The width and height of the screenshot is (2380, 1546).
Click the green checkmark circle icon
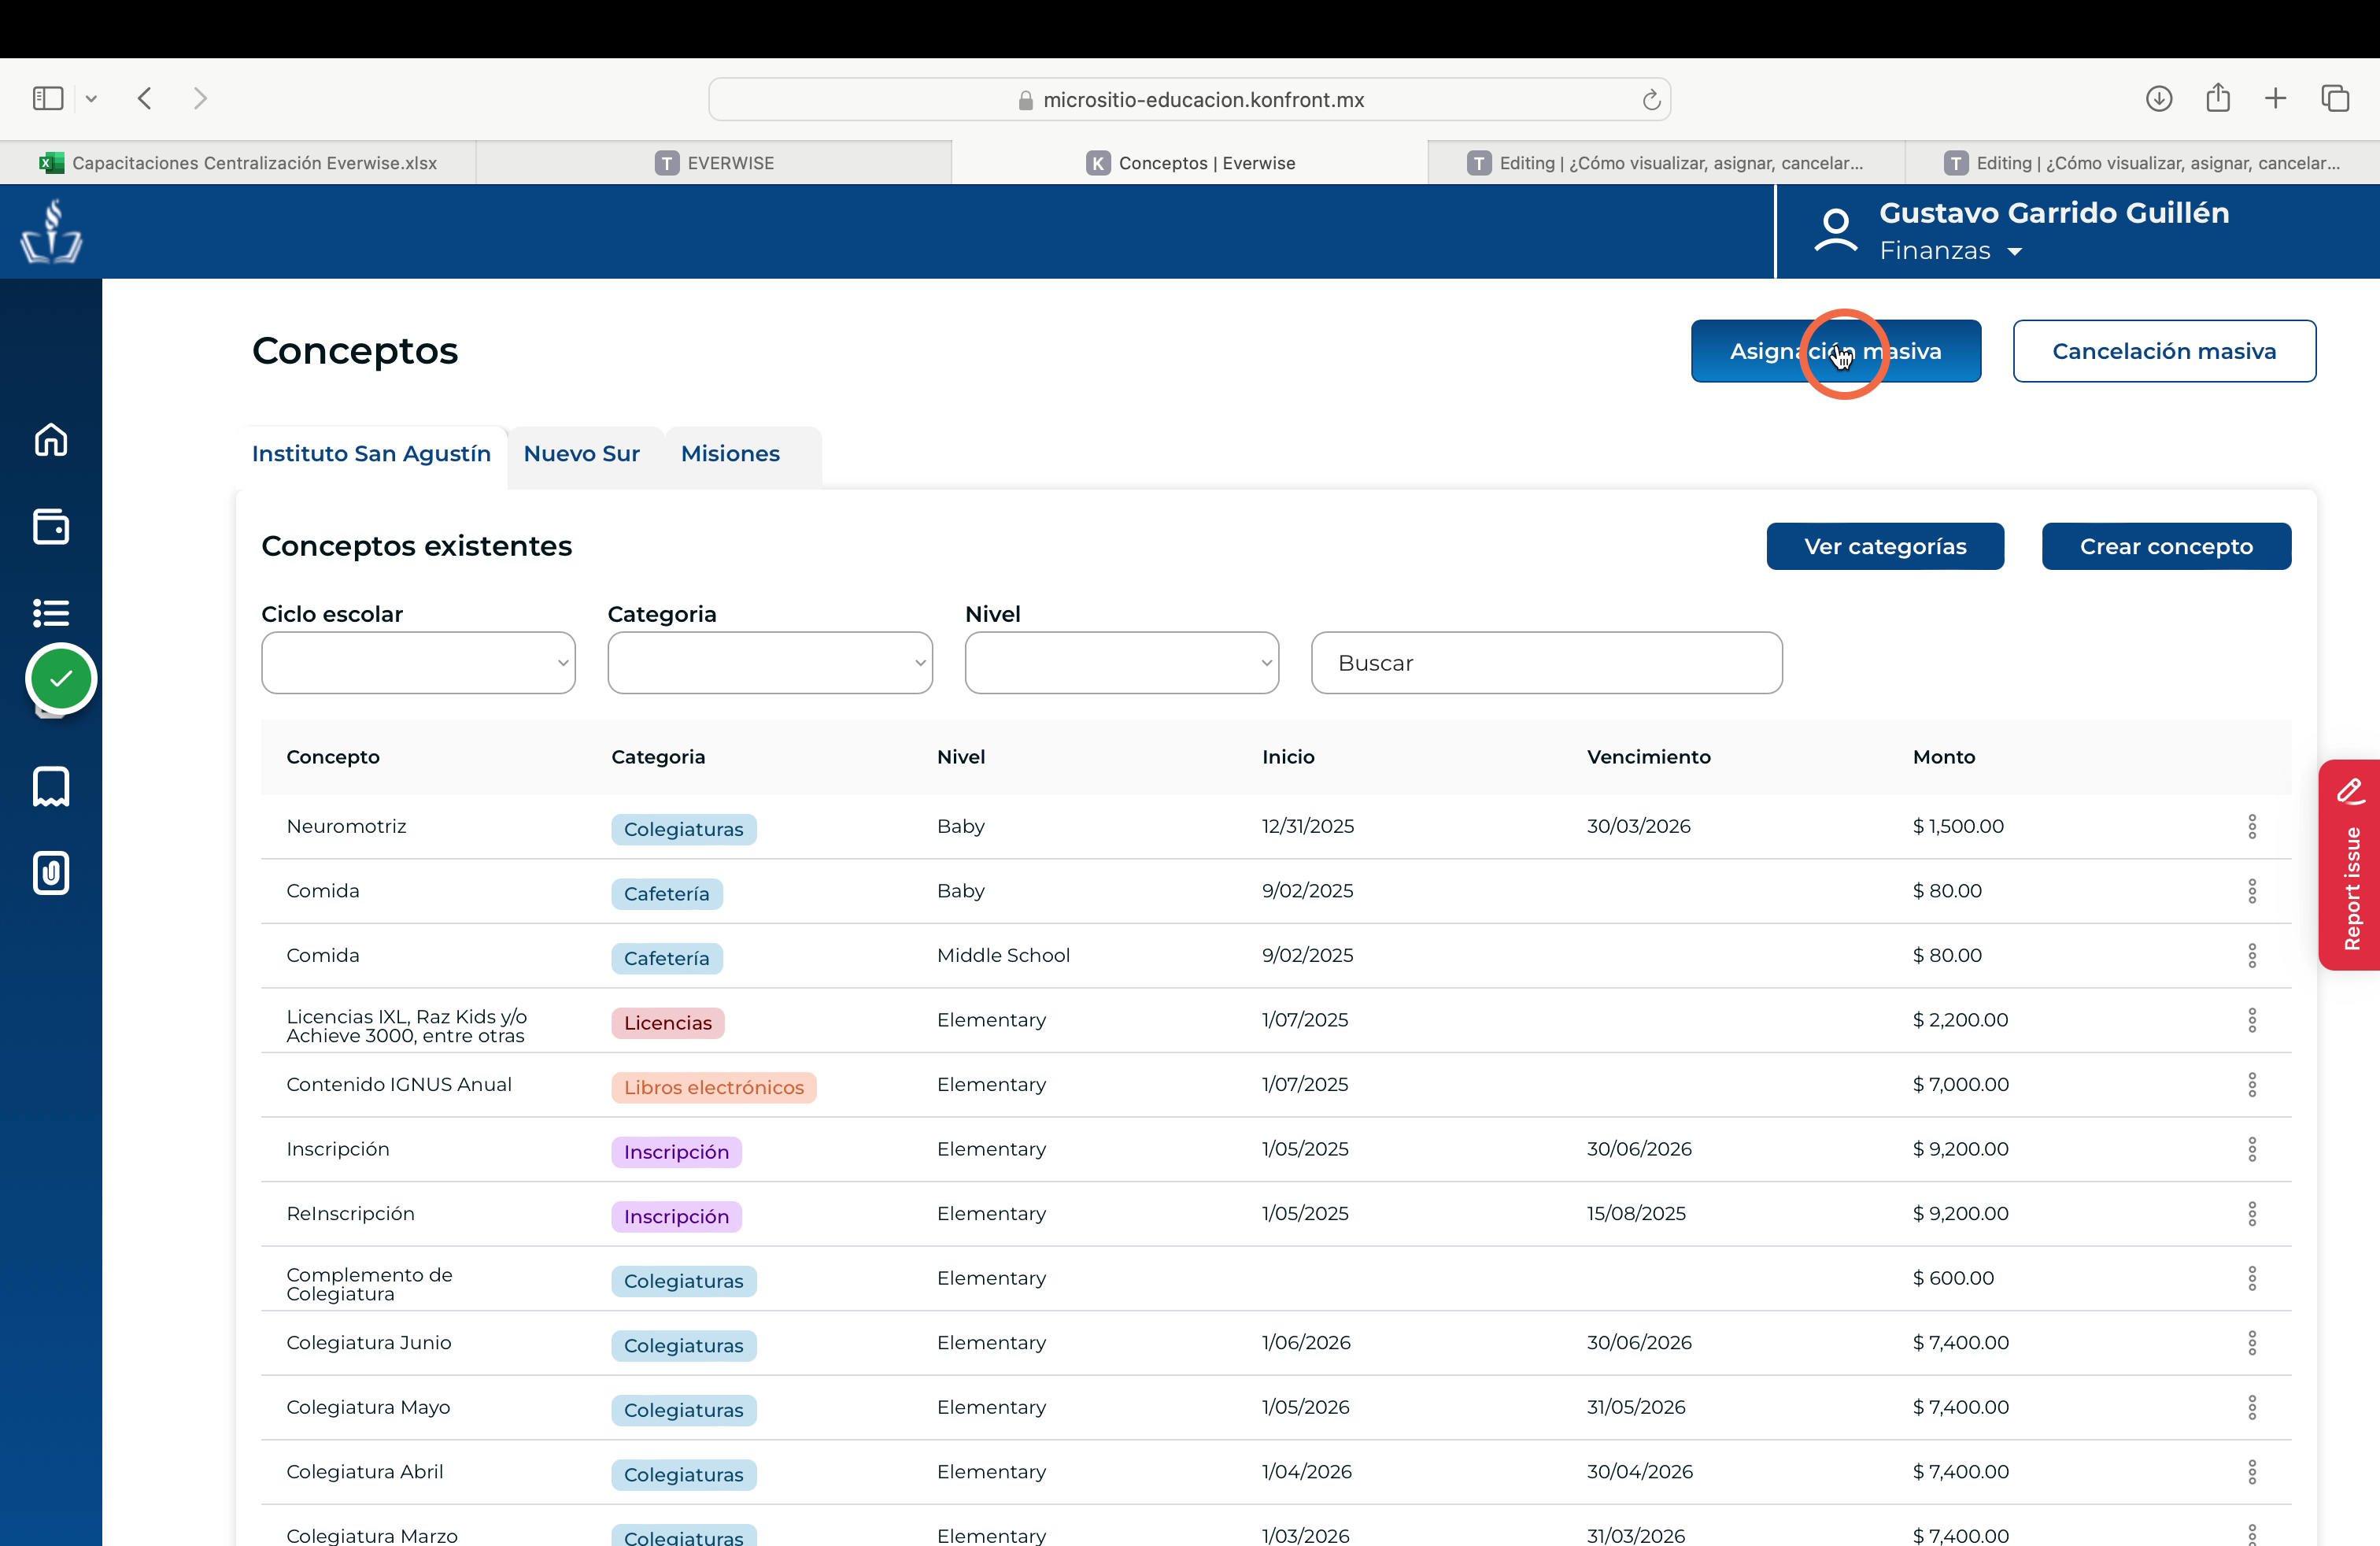61,679
